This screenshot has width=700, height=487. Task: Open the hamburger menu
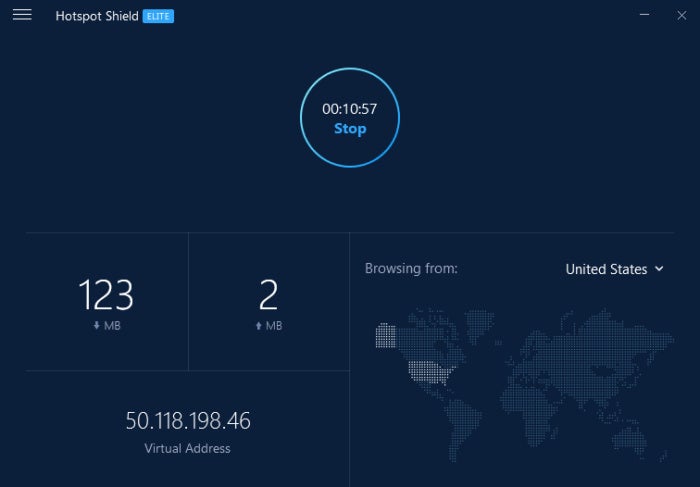(x=22, y=15)
